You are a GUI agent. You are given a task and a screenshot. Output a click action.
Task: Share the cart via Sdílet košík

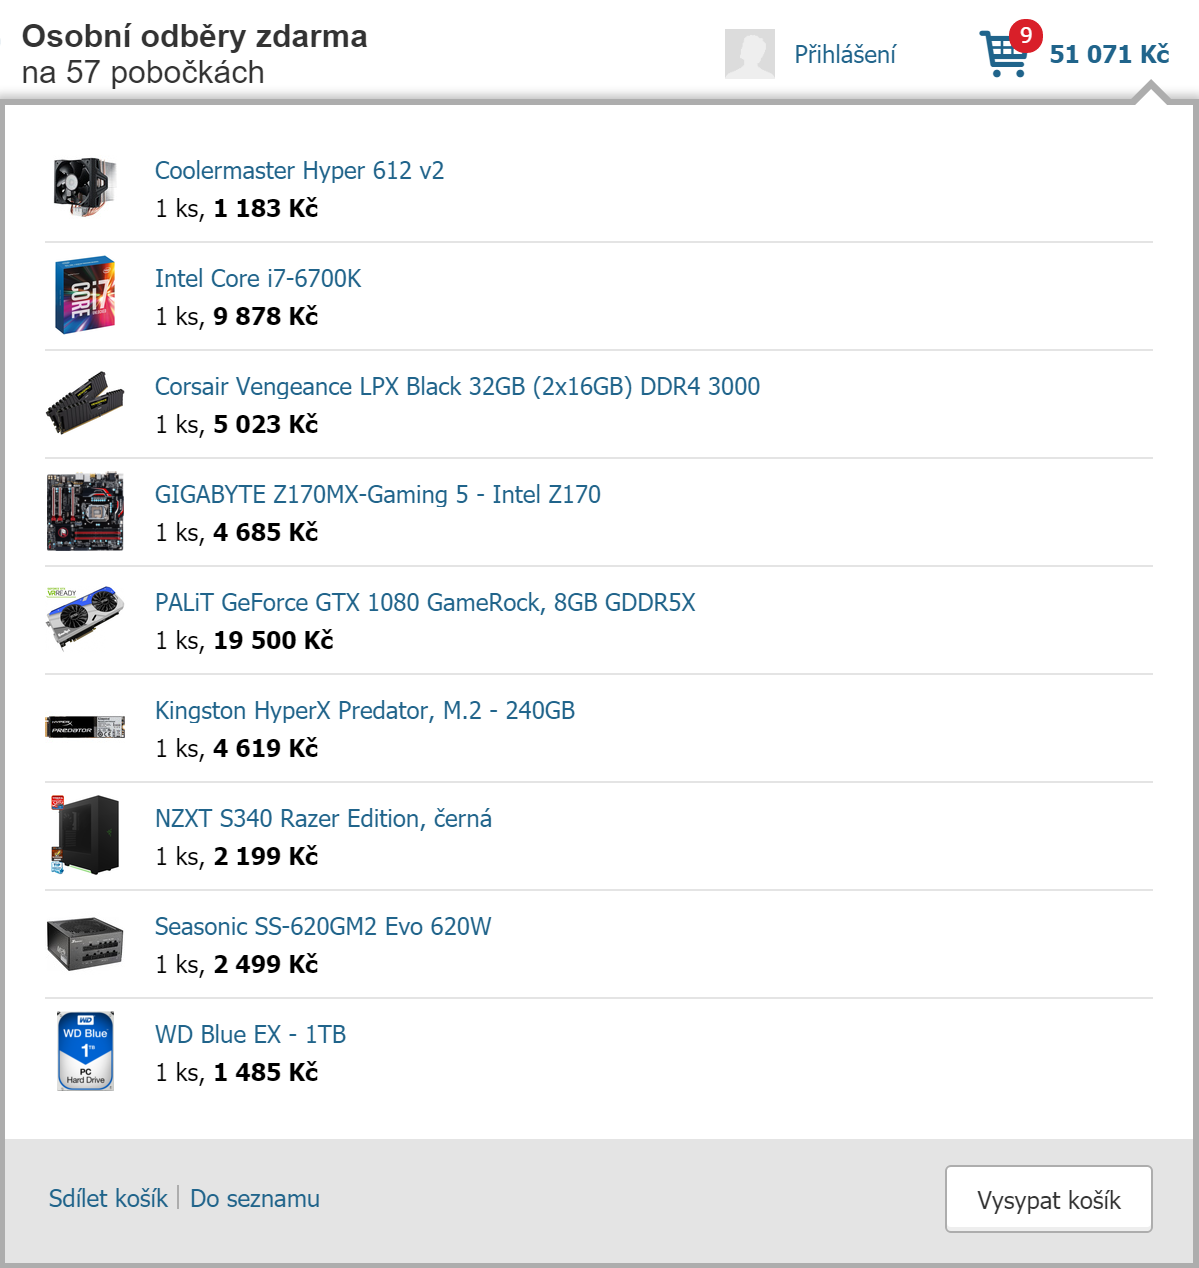pos(108,1198)
